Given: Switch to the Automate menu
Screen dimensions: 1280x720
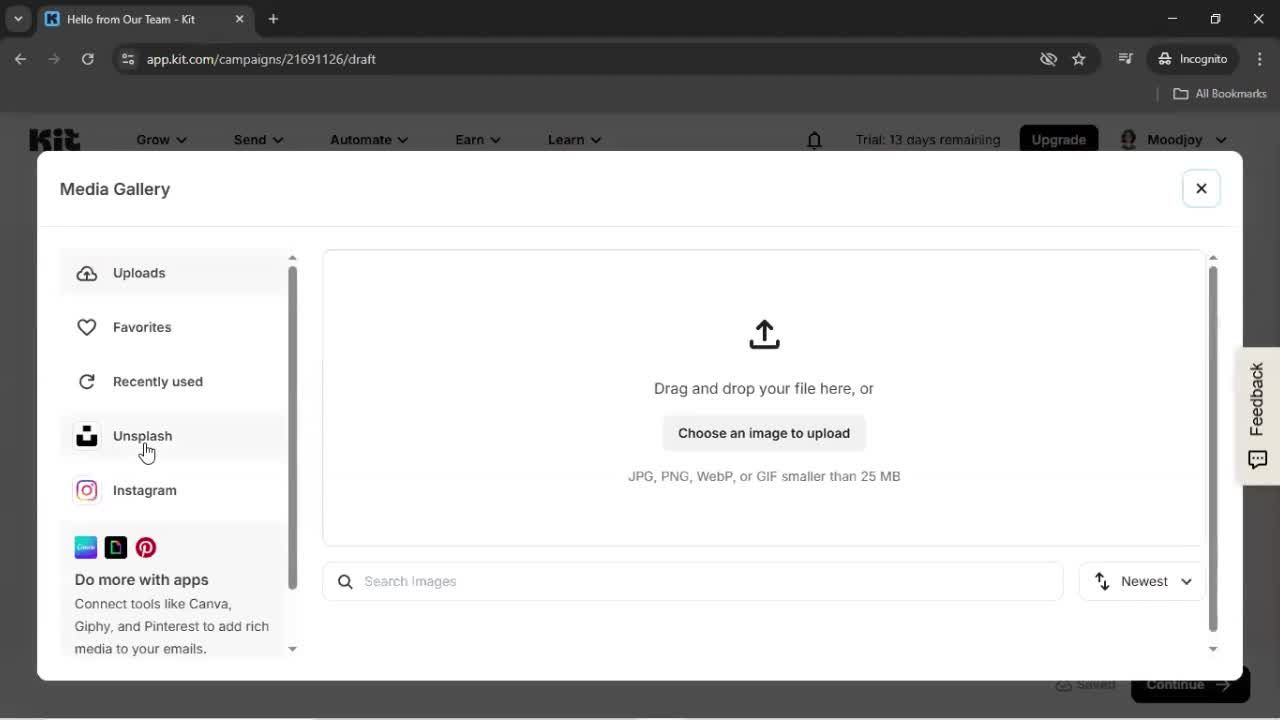Looking at the screenshot, I should point(367,140).
